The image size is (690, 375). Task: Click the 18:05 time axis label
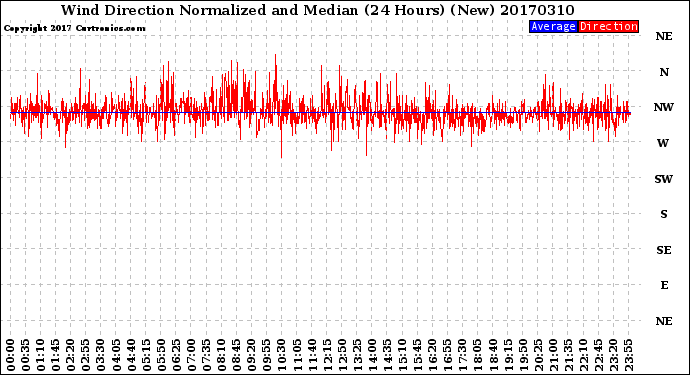coord(478,355)
